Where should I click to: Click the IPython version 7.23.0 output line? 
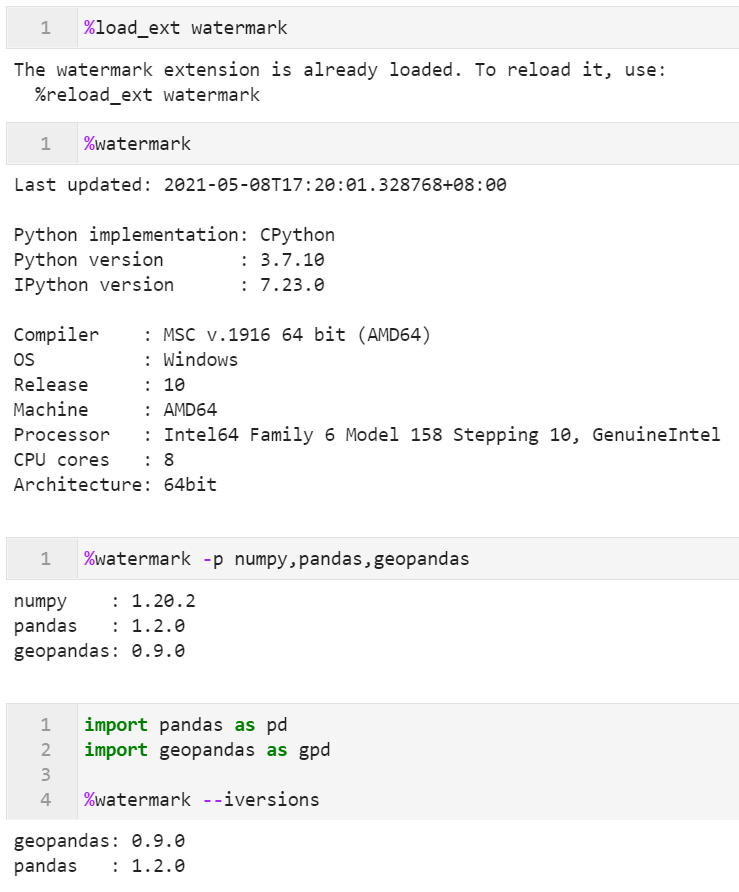pyautogui.click(x=169, y=285)
